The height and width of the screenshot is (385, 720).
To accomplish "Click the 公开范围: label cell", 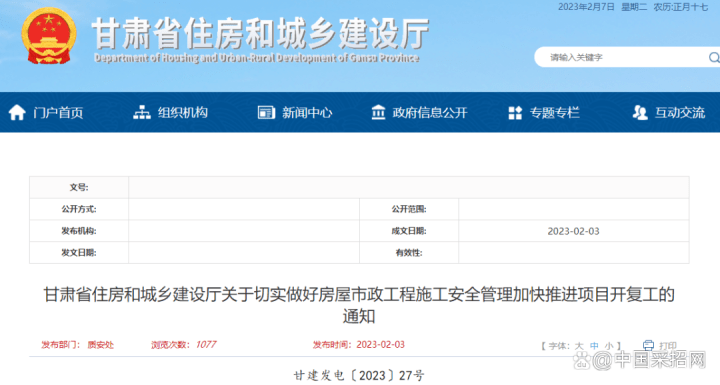I will 409,209.
